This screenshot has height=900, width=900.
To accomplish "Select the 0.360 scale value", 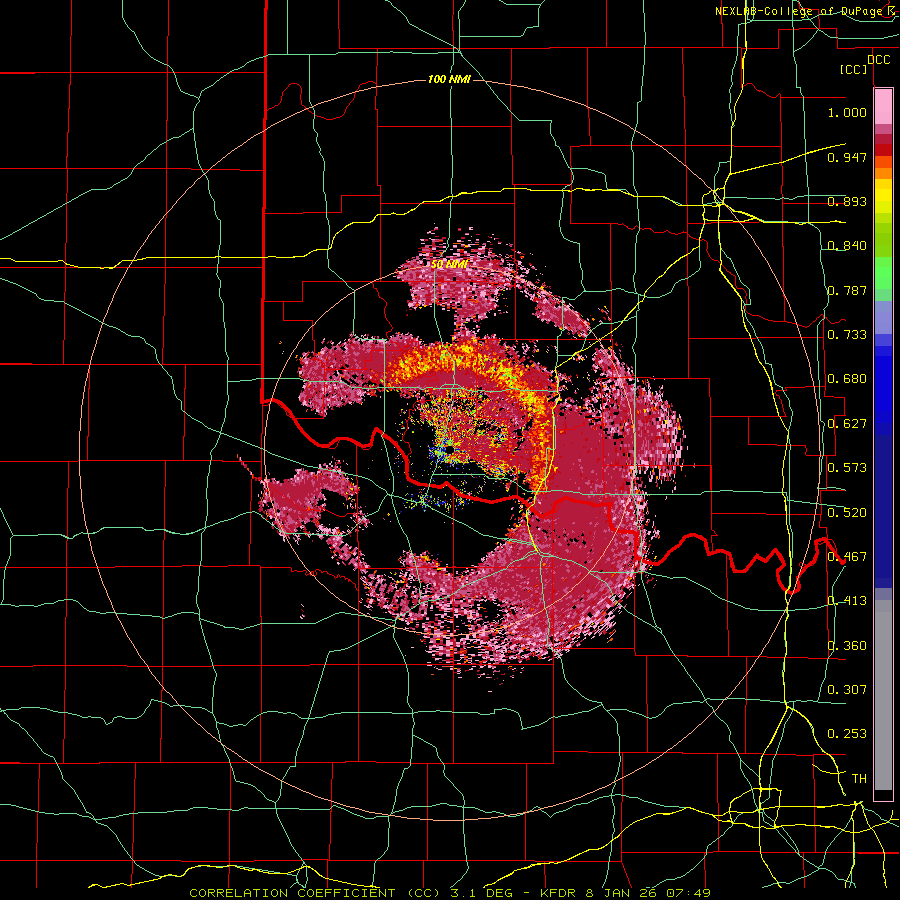I will pyautogui.click(x=847, y=646).
